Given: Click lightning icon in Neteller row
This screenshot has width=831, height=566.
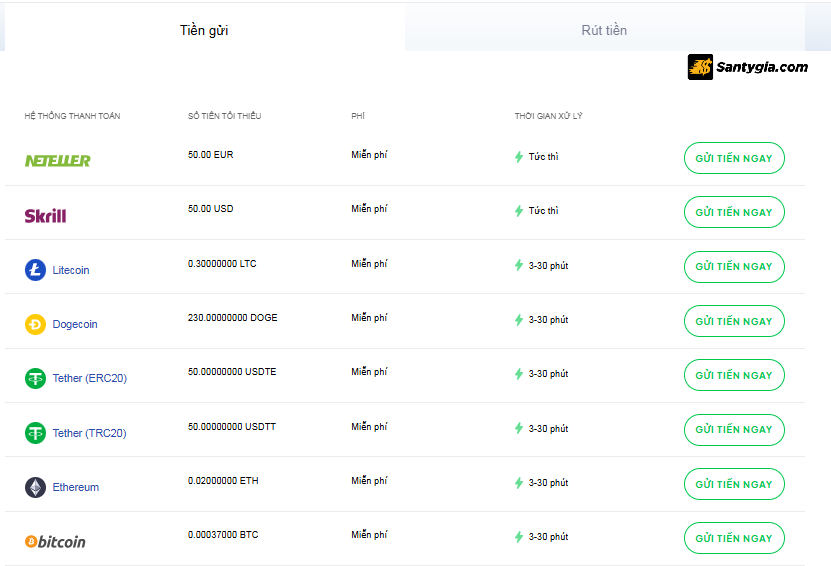Looking at the screenshot, I should pos(519,157).
